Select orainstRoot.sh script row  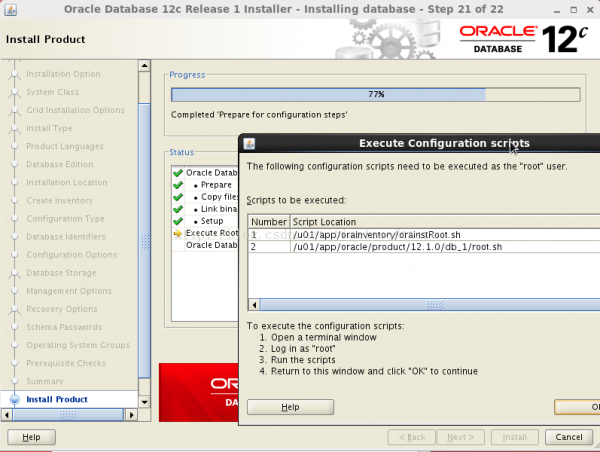(424, 235)
